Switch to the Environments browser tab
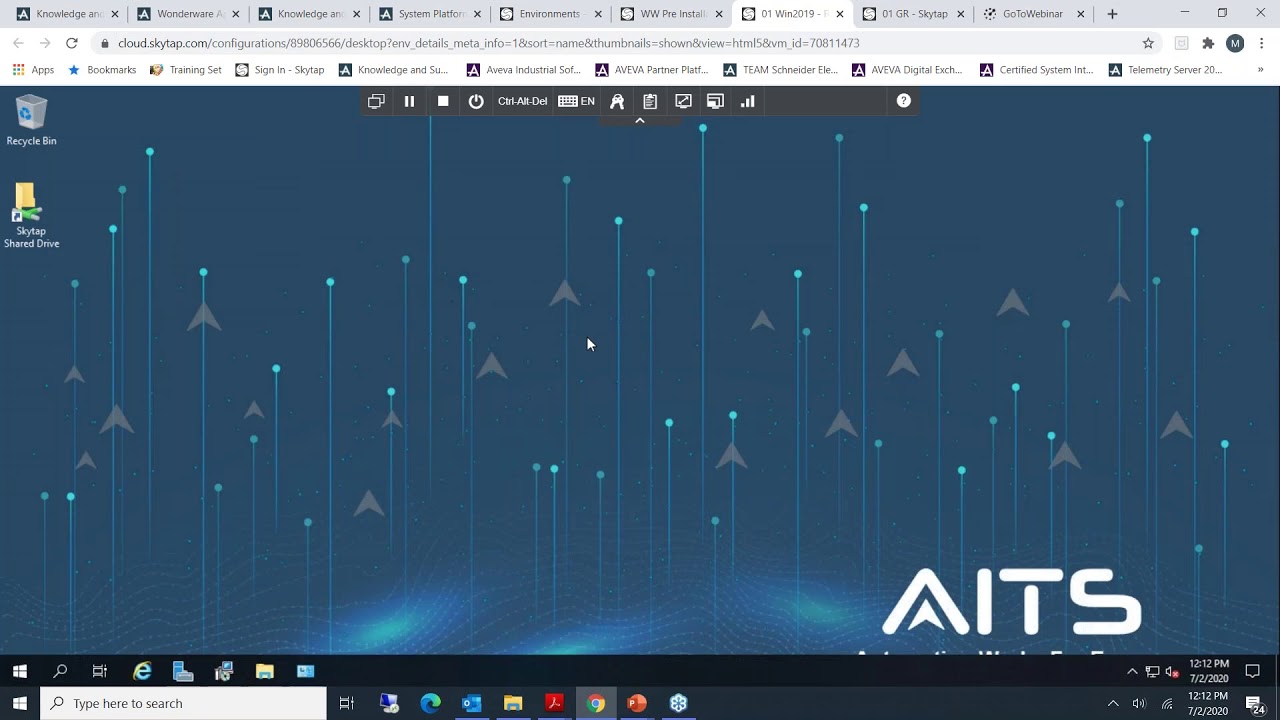 click(x=552, y=14)
